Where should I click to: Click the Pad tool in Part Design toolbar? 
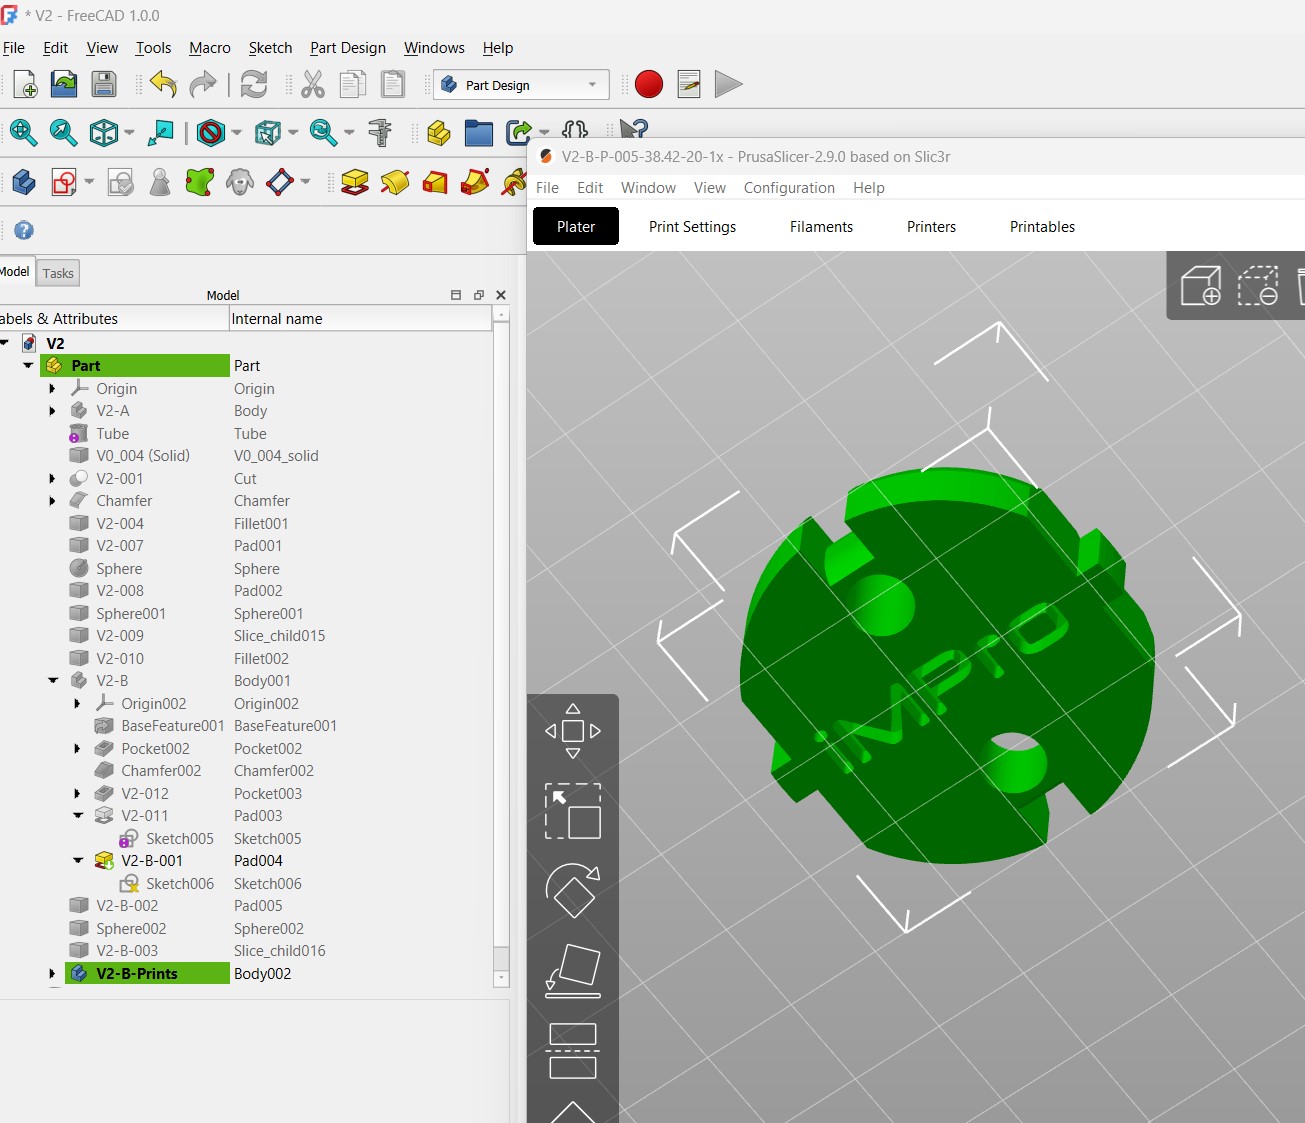coord(355,183)
